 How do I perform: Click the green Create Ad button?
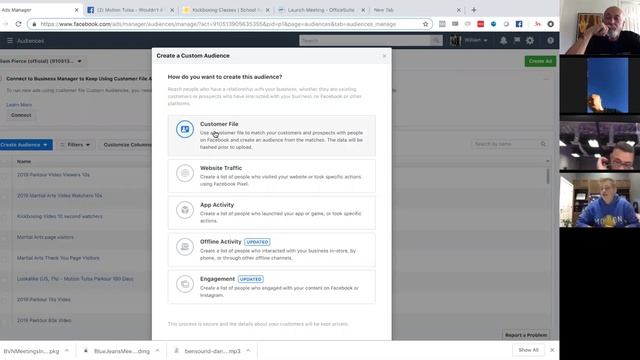[x=540, y=61]
